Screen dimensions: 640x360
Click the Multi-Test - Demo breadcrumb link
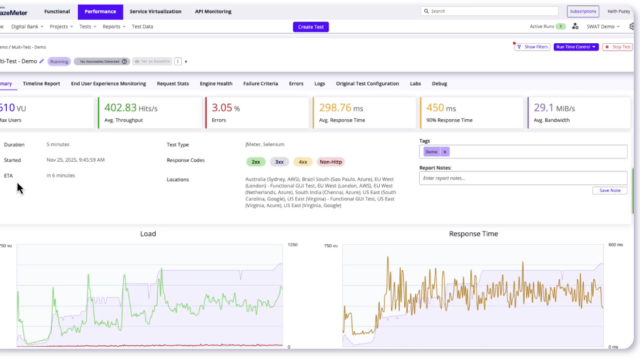coord(29,47)
